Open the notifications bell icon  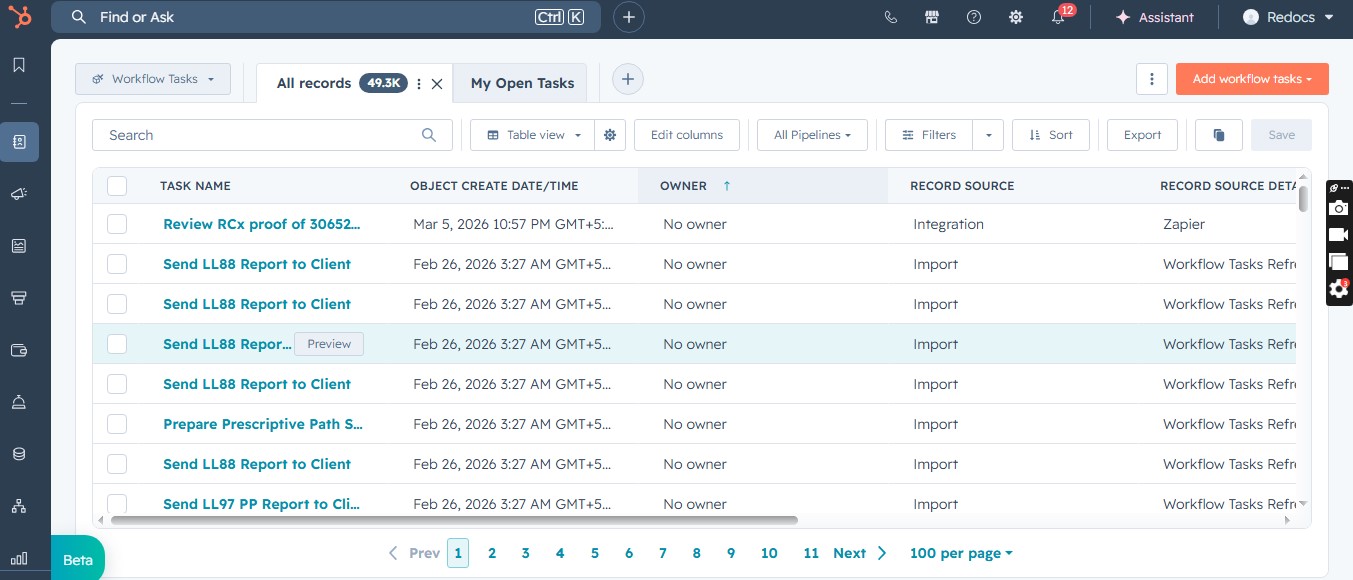click(x=1058, y=17)
